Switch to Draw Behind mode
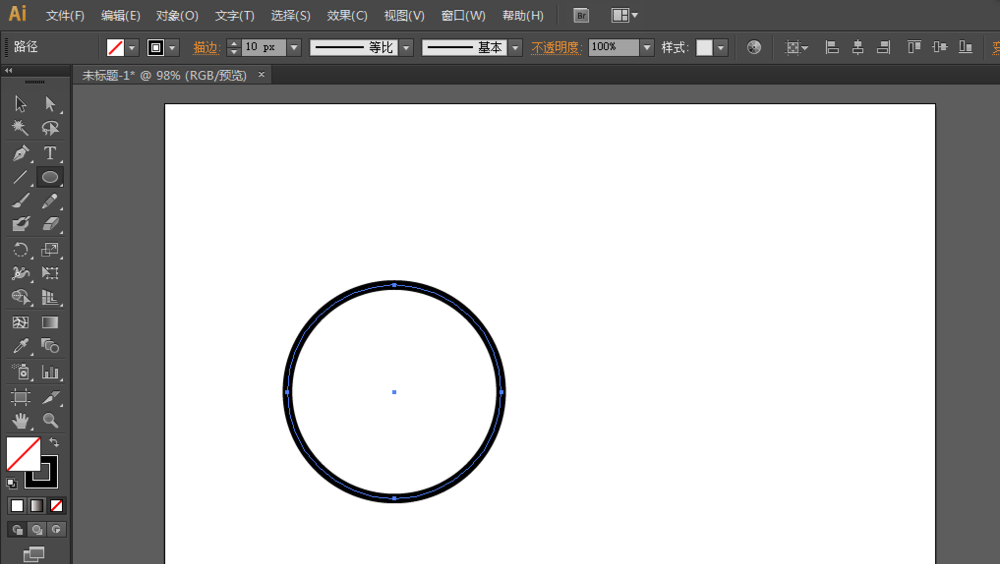This screenshot has height=564, width=1000. click(37, 529)
